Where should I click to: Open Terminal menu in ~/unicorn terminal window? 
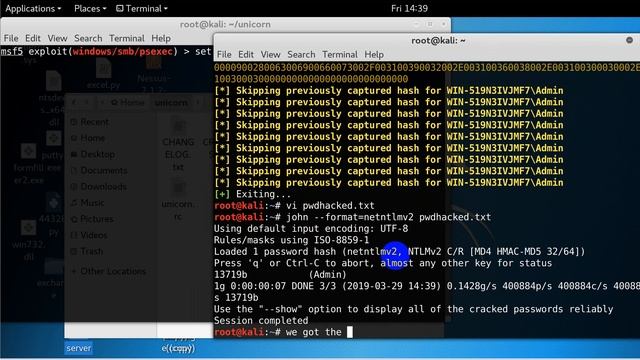[127, 38]
